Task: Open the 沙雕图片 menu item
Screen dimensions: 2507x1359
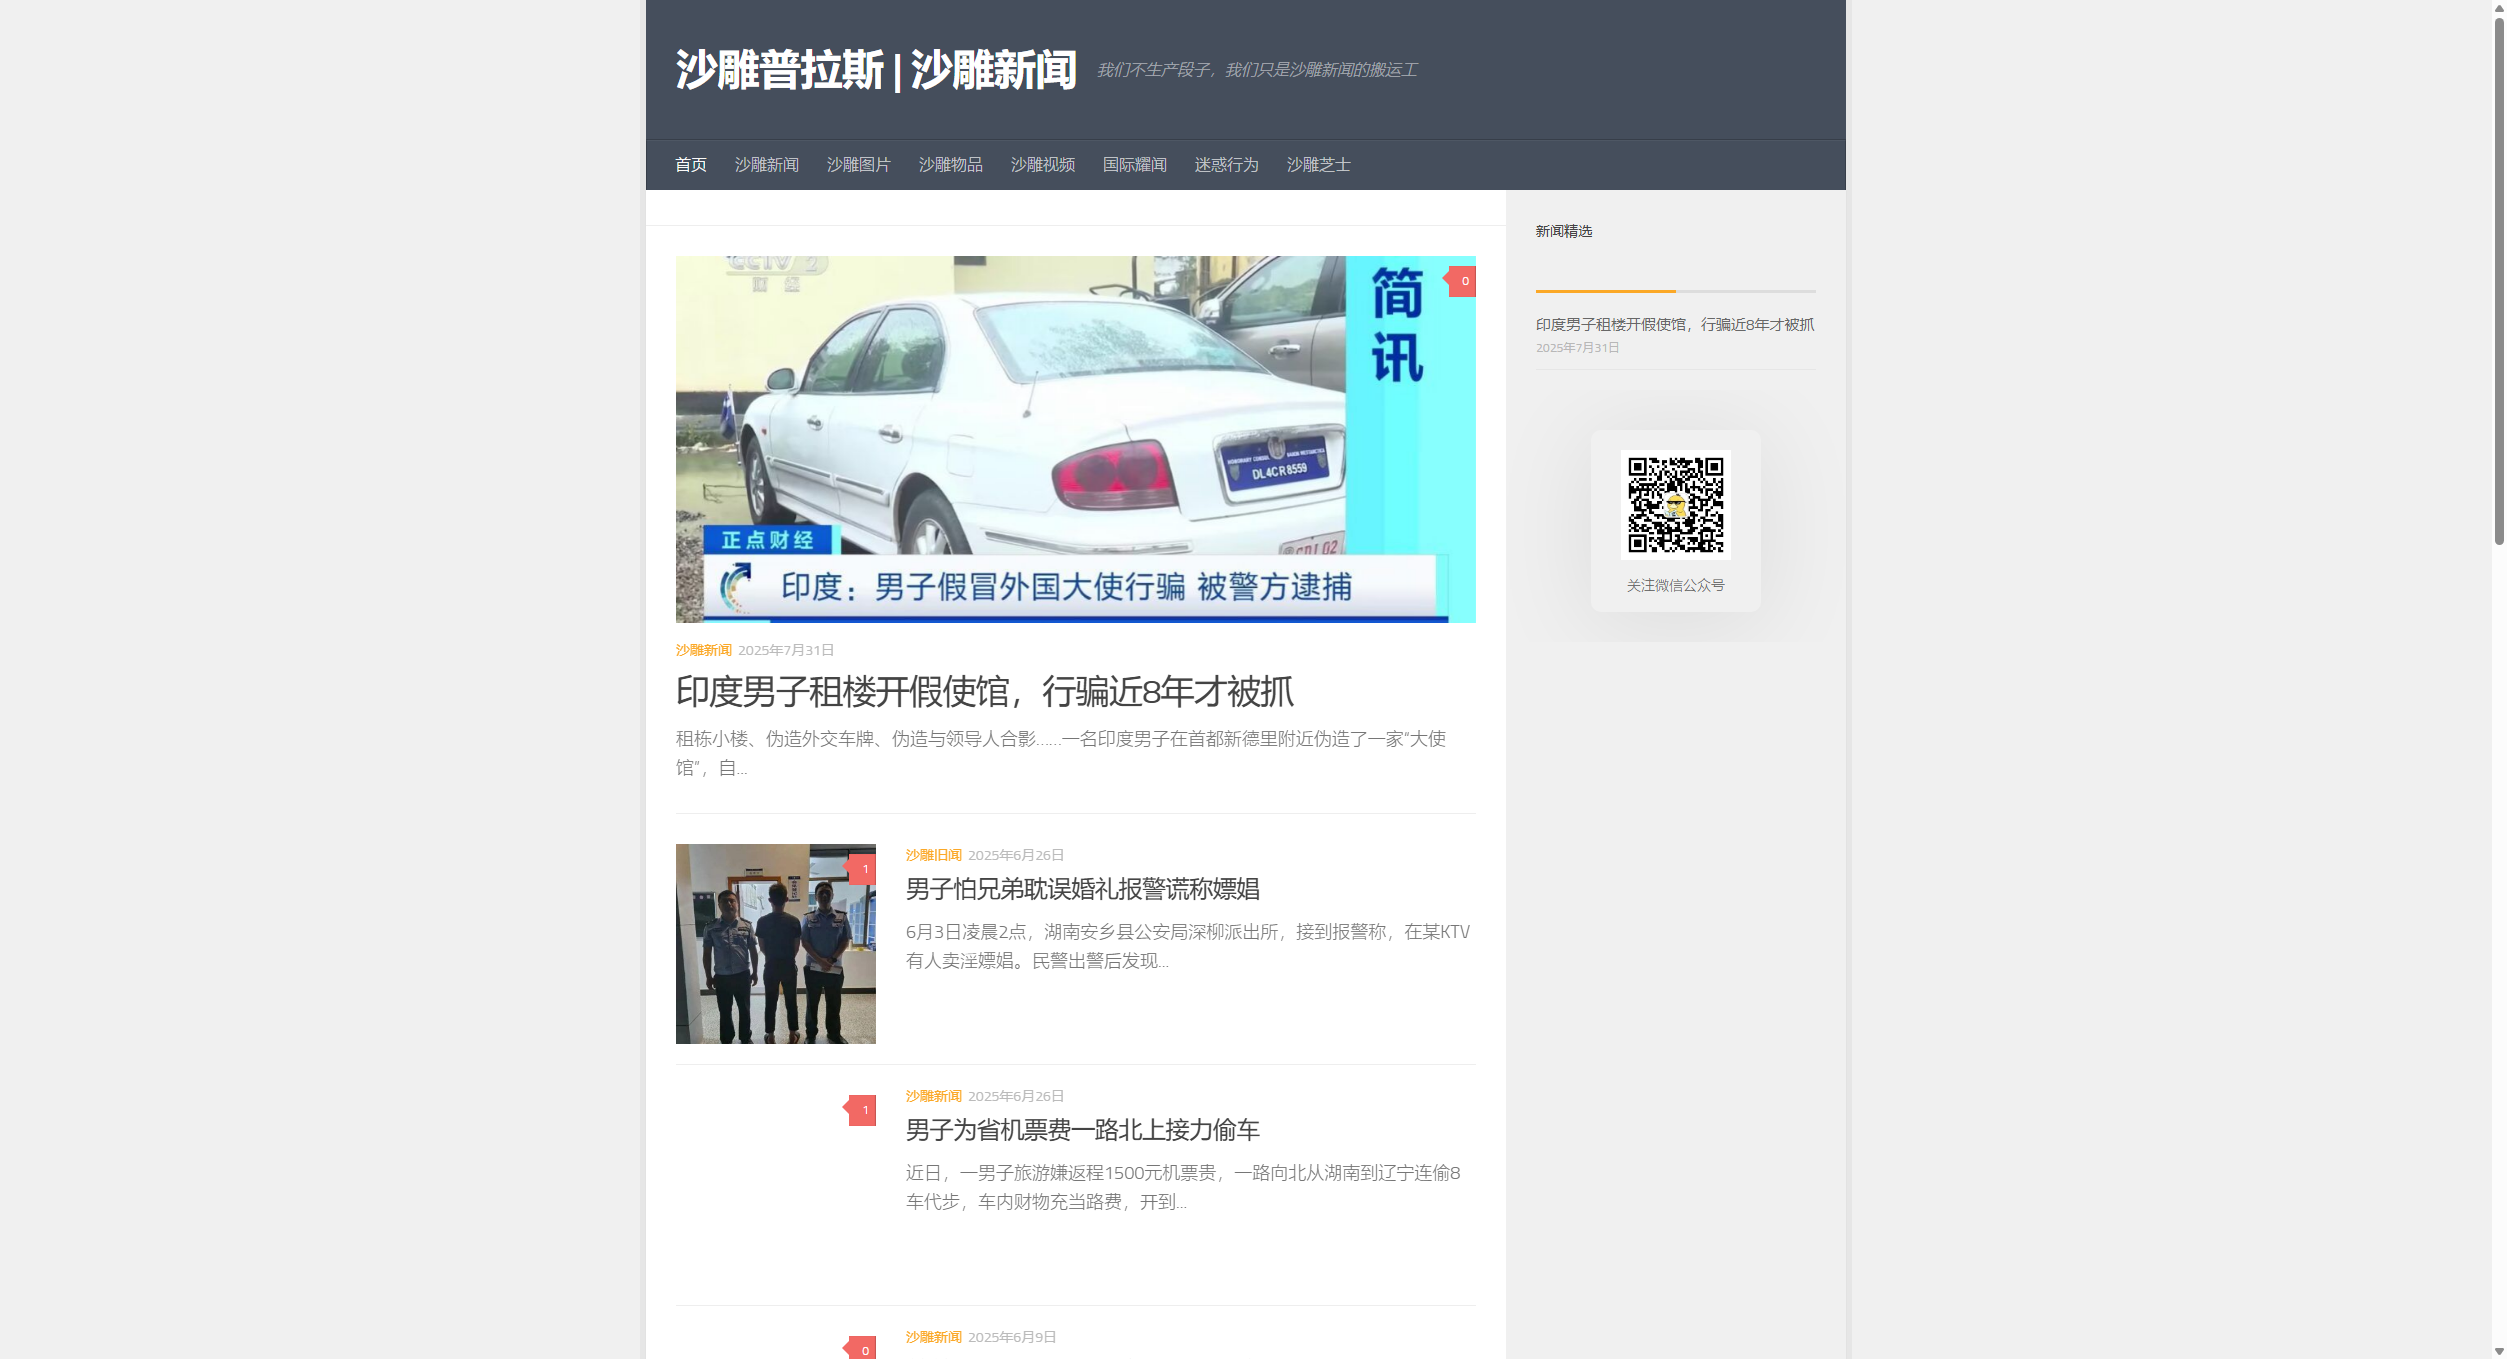Action: (x=858, y=165)
